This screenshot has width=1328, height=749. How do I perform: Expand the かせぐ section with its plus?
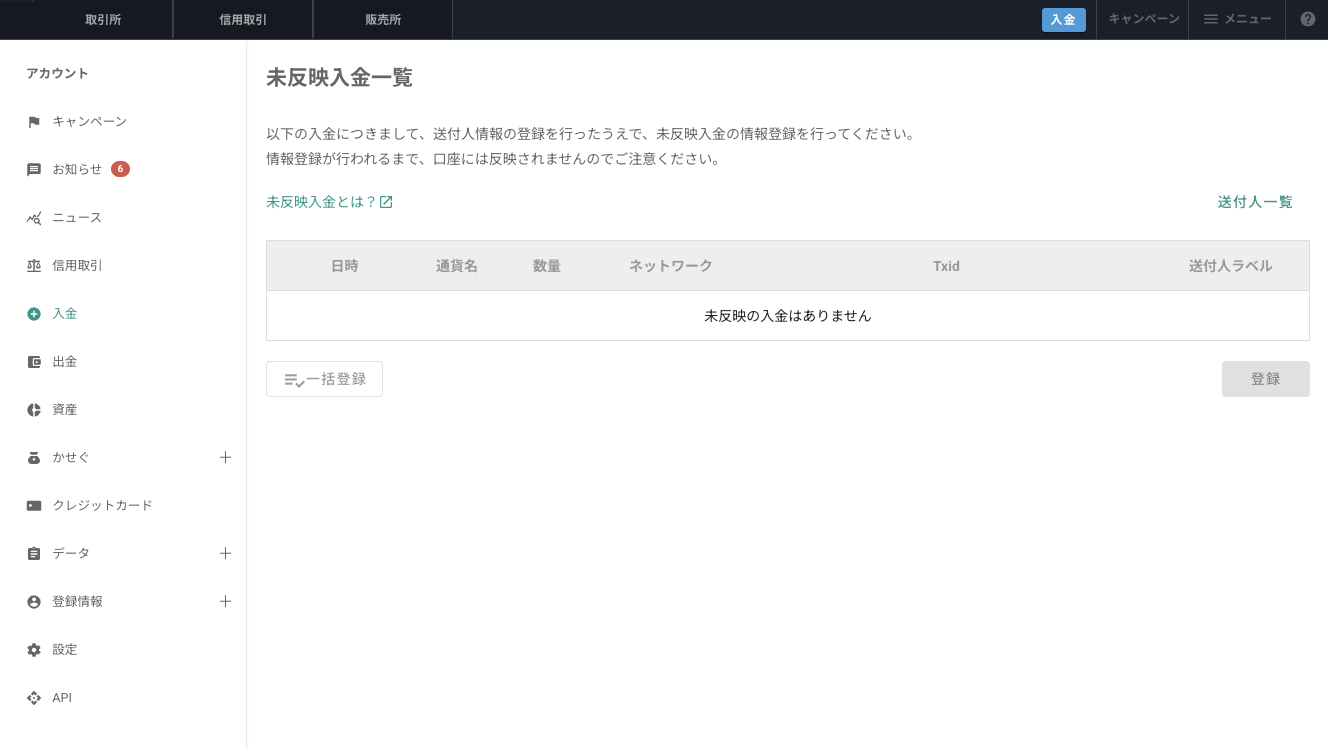click(x=225, y=457)
